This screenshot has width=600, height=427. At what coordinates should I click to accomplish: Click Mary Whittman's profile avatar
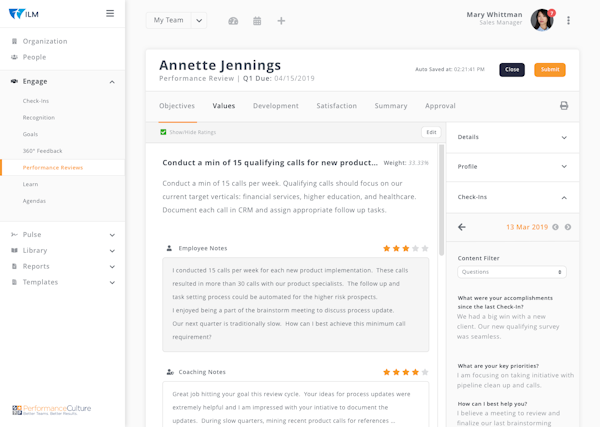pyautogui.click(x=542, y=20)
